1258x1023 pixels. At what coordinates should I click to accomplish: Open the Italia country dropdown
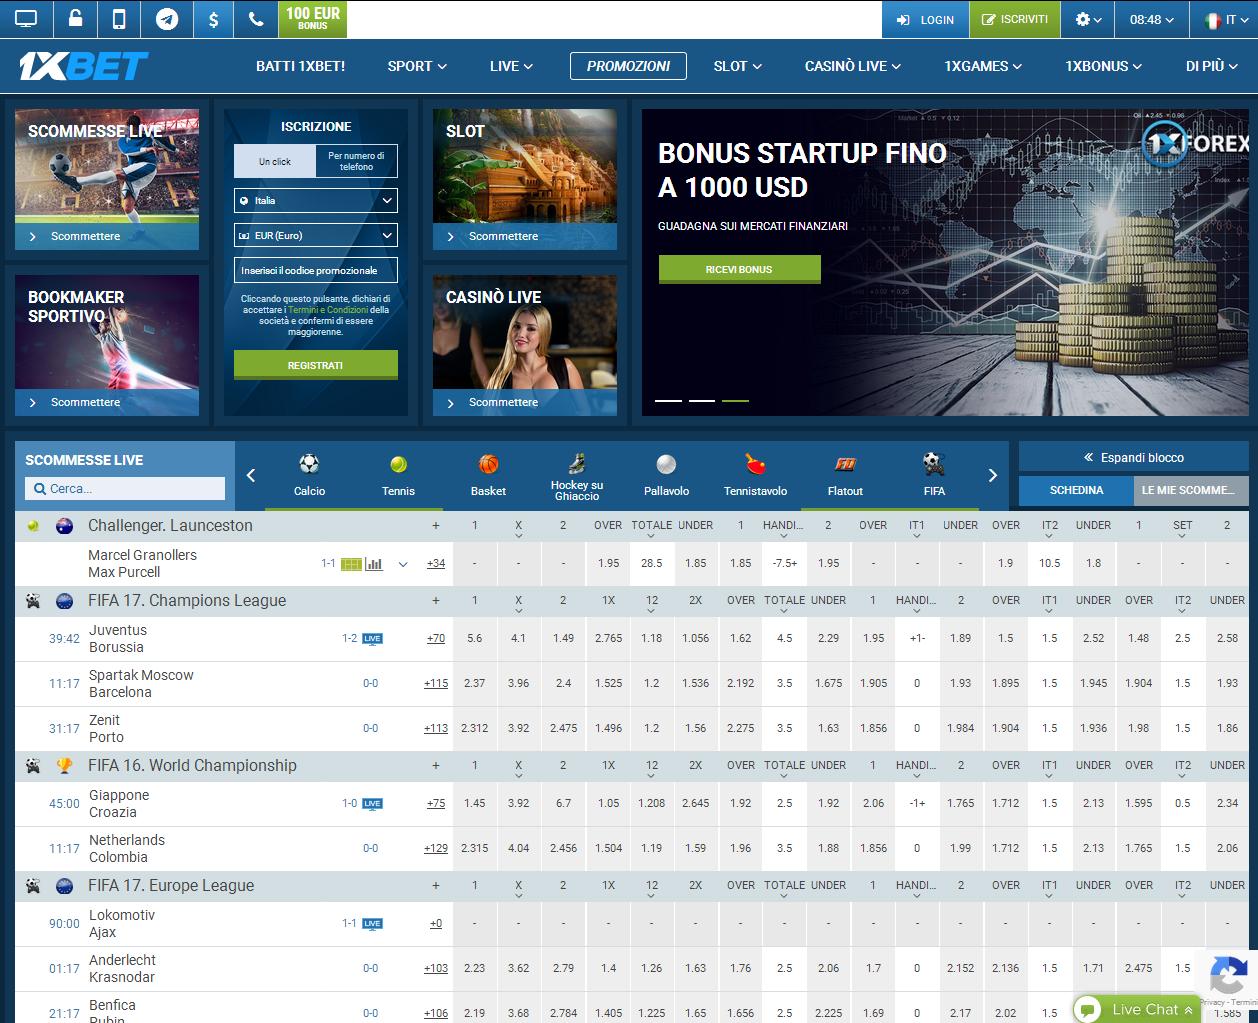coord(316,200)
